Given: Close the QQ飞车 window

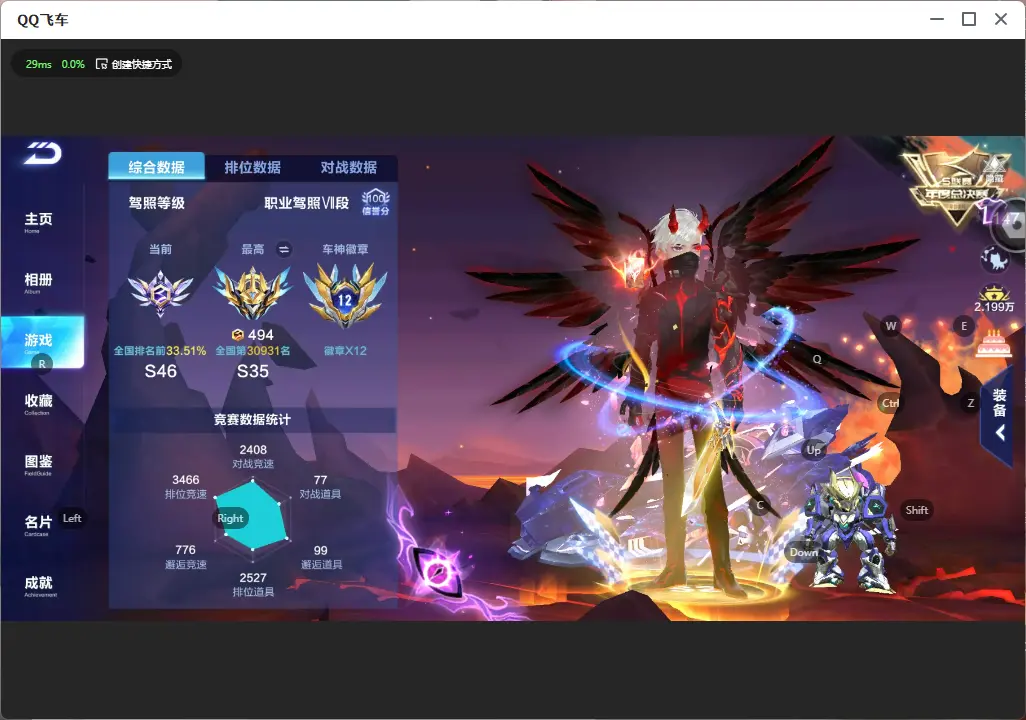Looking at the screenshot, I should (1000, 20).
